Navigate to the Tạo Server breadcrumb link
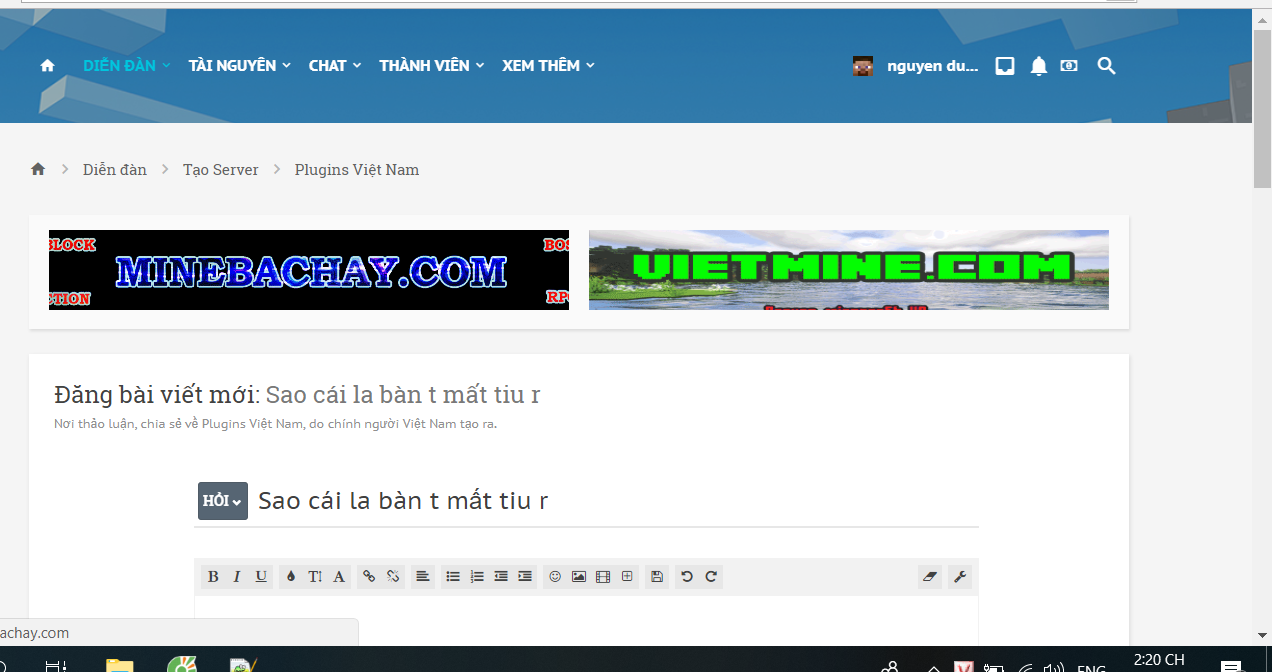Viewport: 1272px width, 672px height. tap(220, 169)
